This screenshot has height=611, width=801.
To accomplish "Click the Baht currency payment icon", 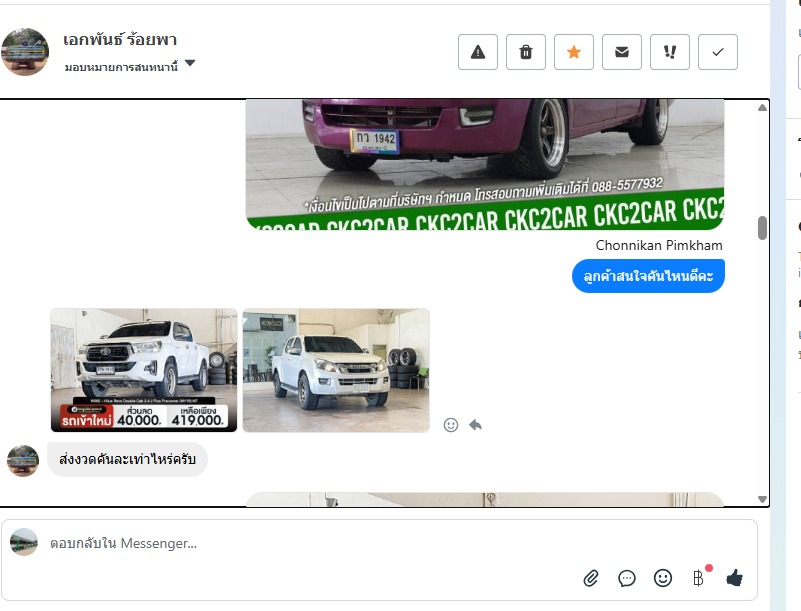I will point(698,578).
